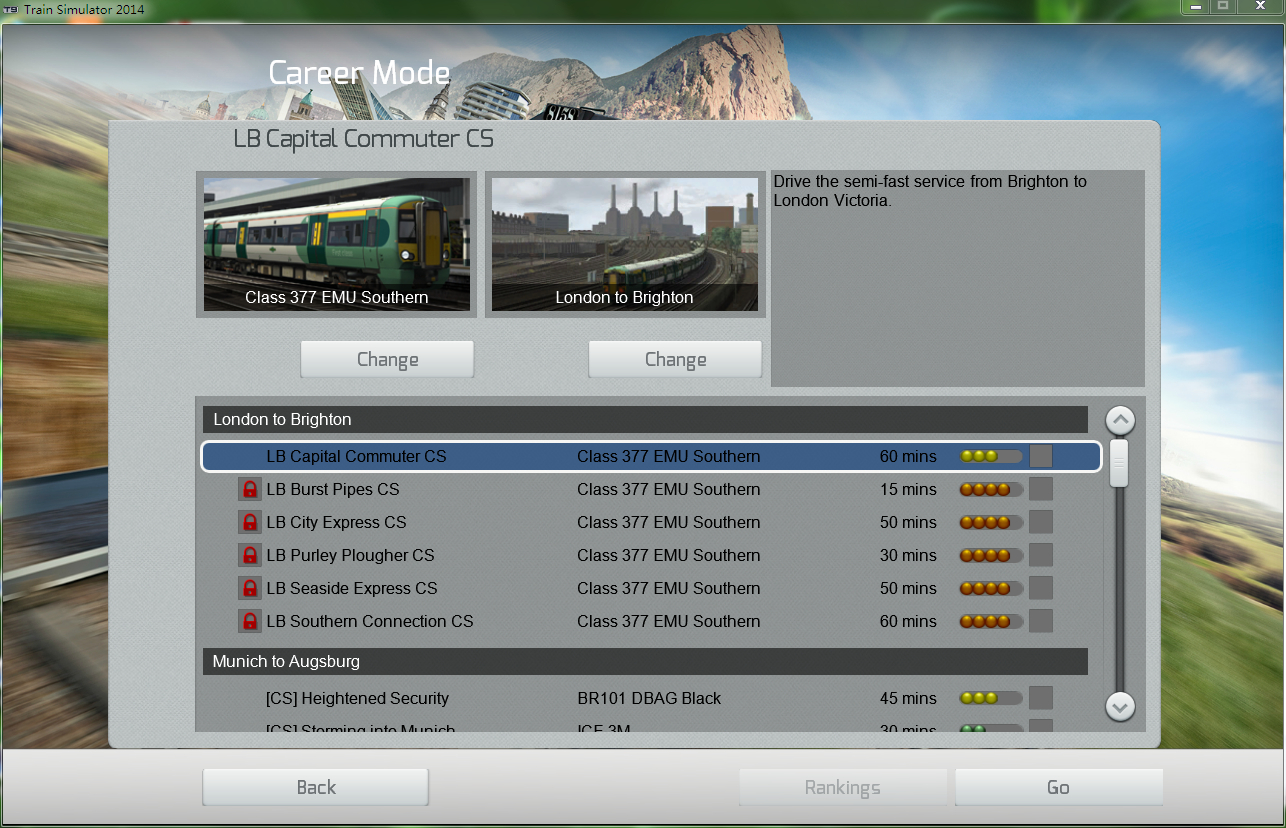The image size is (1286, 828).
Task: Maximize the Train Simulator 2014 window
Action: pyautogui.click(x=1222, y=7)
